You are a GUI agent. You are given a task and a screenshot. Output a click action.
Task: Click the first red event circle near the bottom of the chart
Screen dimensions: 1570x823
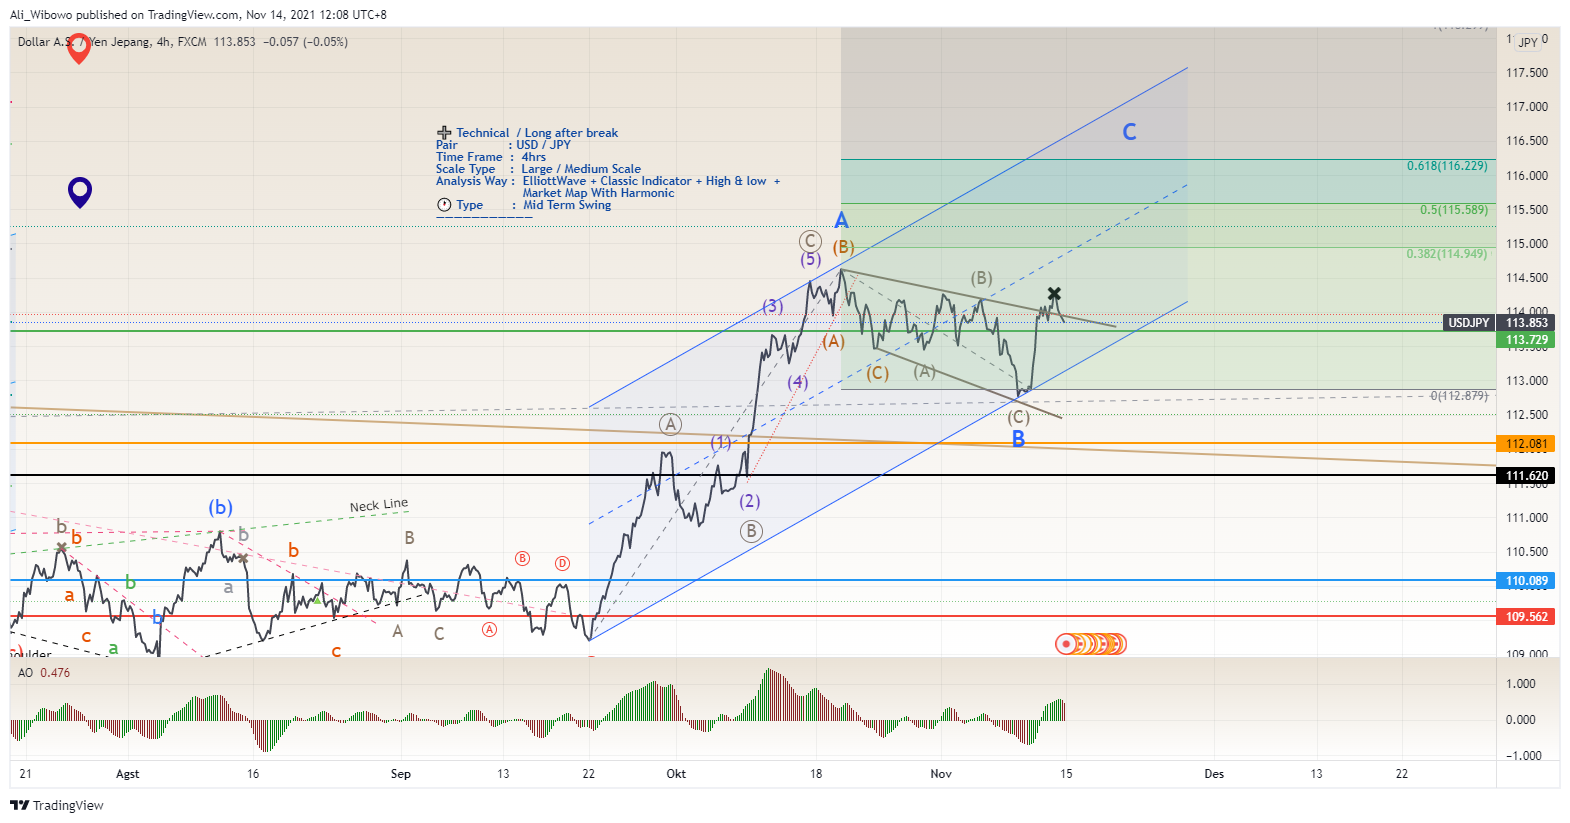[x=1066, y=644]
